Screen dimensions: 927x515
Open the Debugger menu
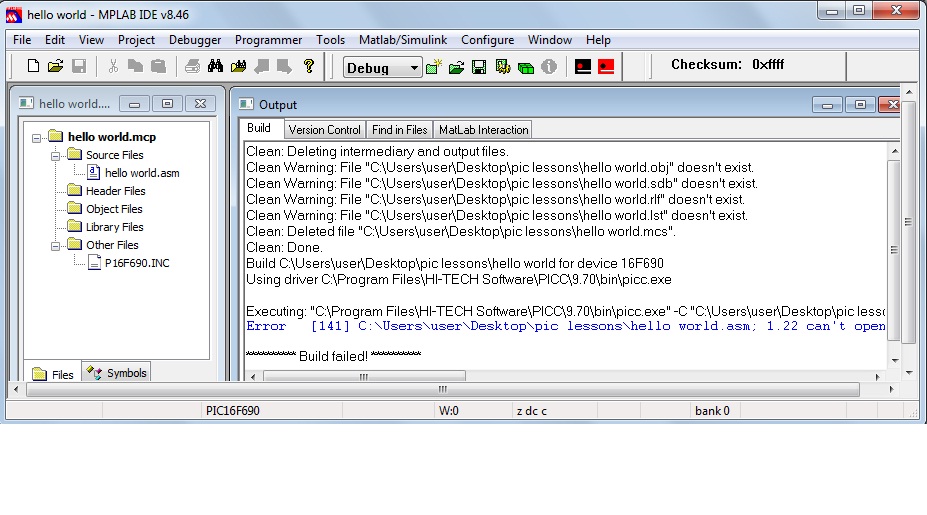195,40
